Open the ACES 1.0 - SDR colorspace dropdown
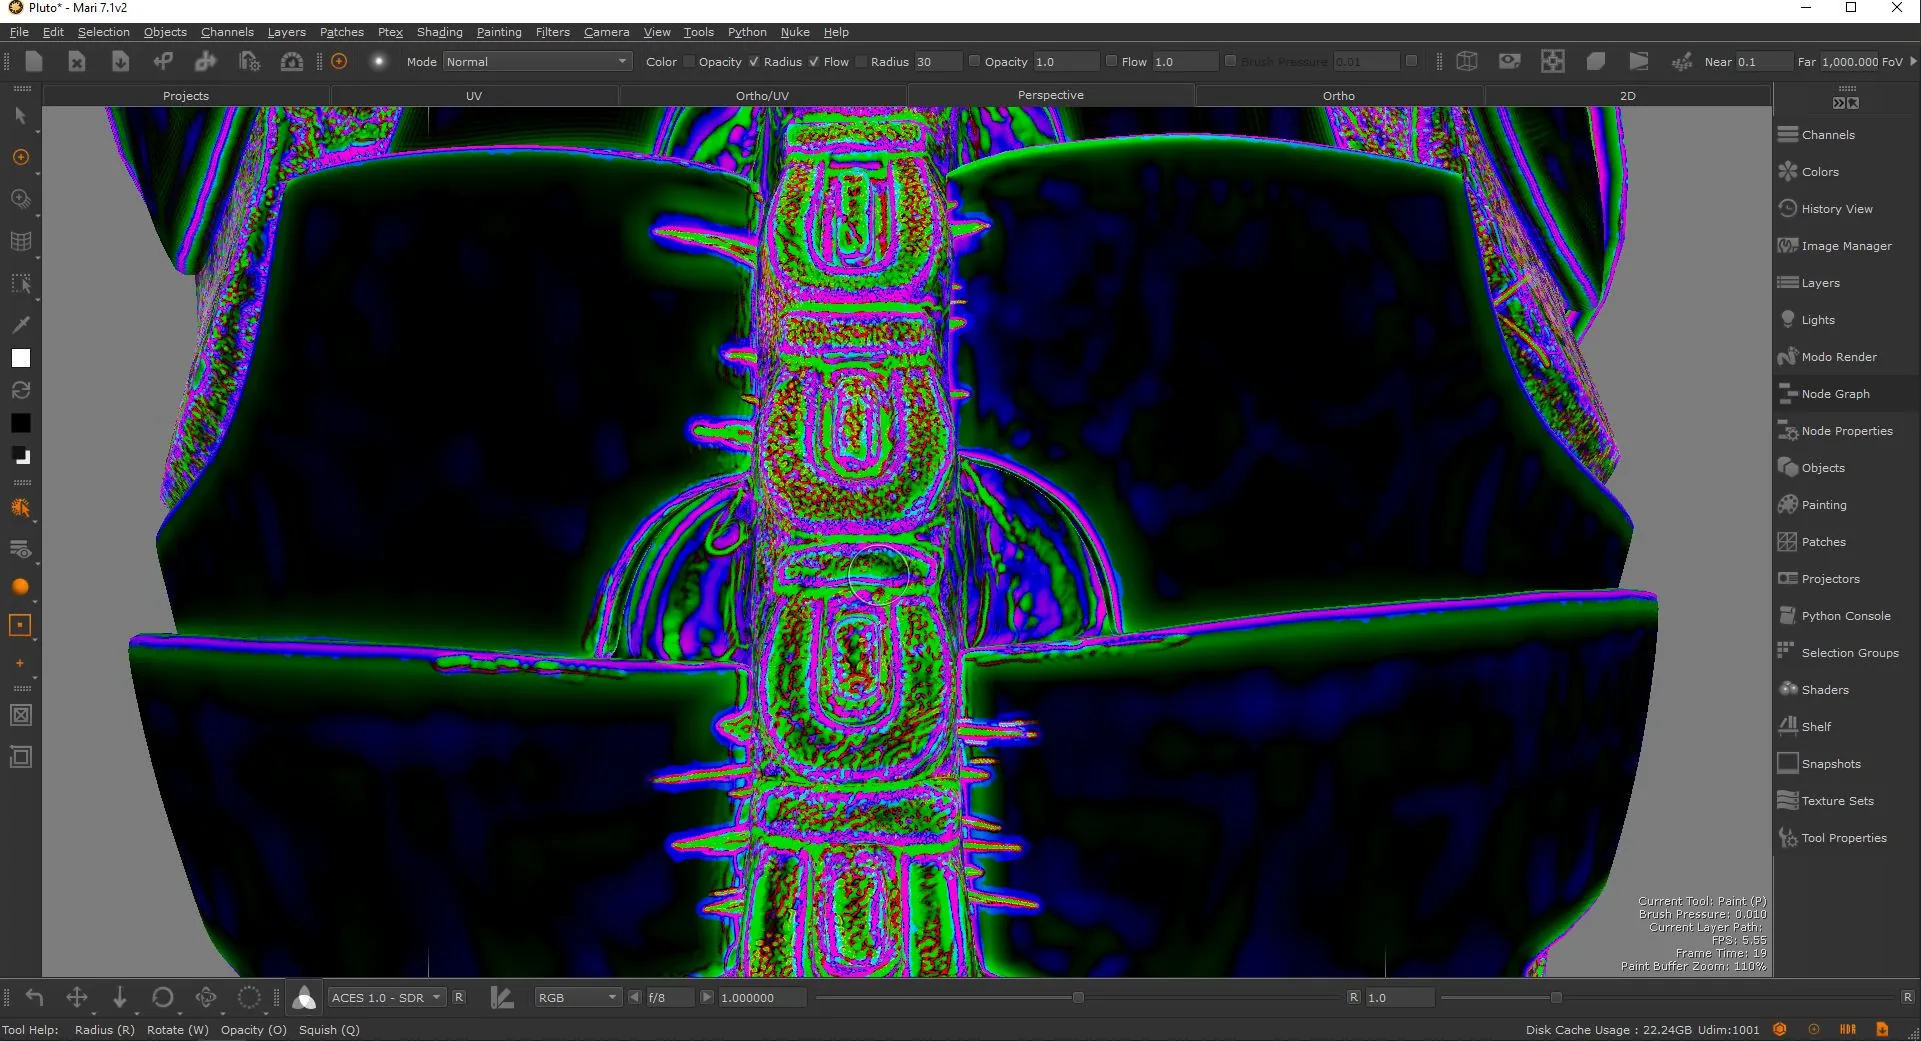The width and height of the screenshot is (1921, 1041). pyautogui.click(x=386, y=998)
